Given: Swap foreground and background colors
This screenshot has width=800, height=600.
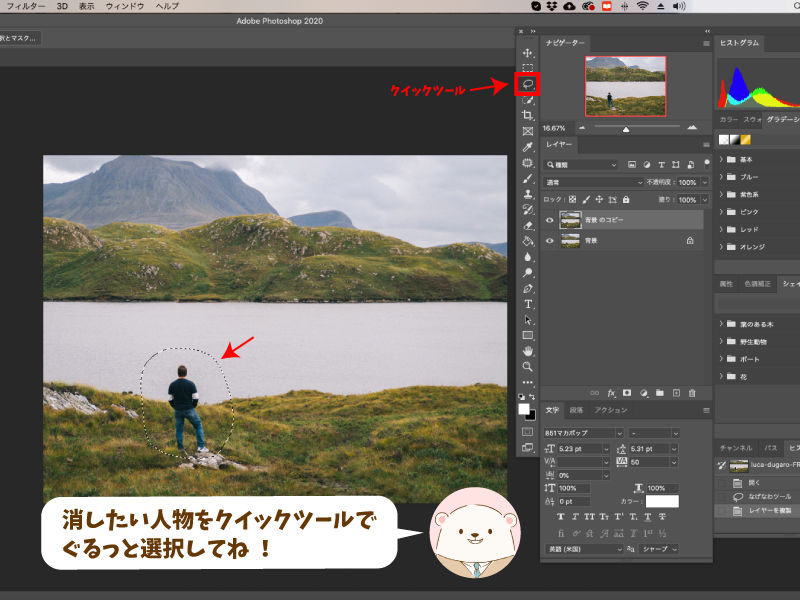Looking at the screenshot, I should point(532,396).
